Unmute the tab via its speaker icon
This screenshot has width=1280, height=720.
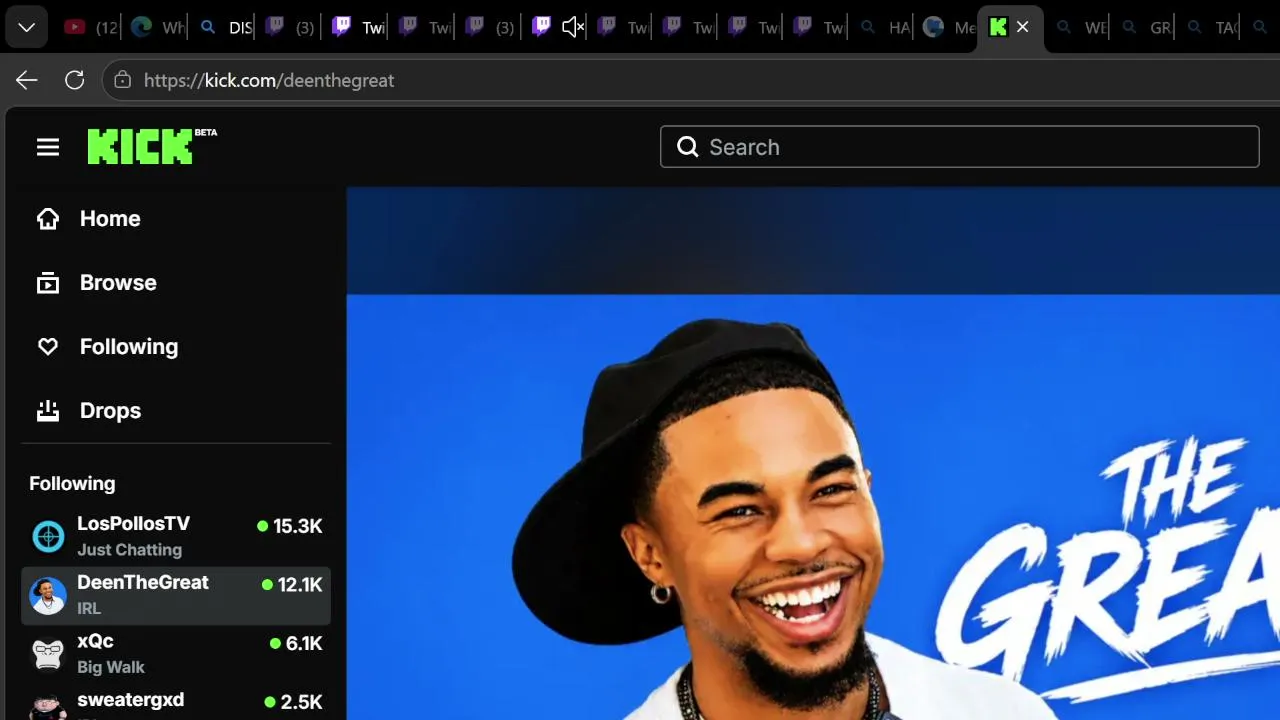click(x=572, y=27)
